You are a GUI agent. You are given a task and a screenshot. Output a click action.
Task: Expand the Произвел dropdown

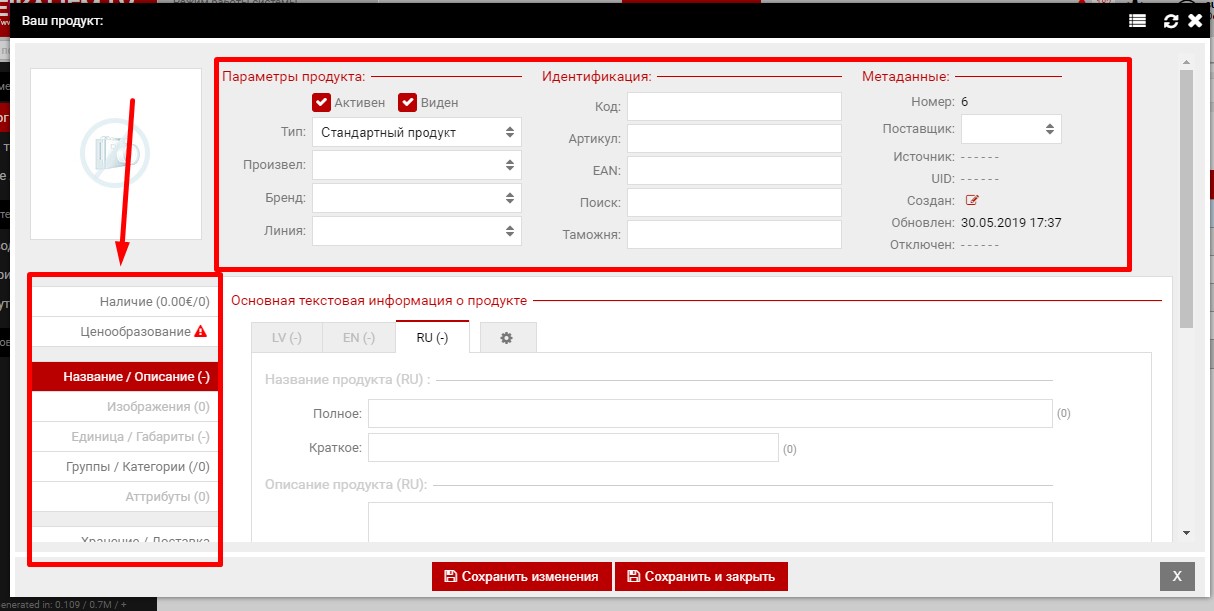[416, 165]
